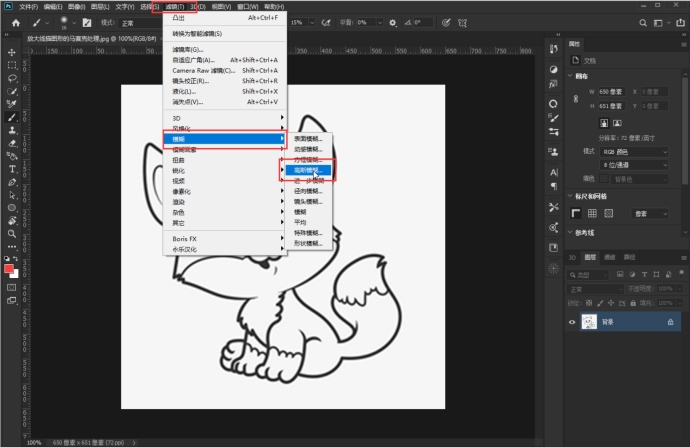
Task: Open the 15% opacity dropdown arrow
Action: click(x=312, y=22)
